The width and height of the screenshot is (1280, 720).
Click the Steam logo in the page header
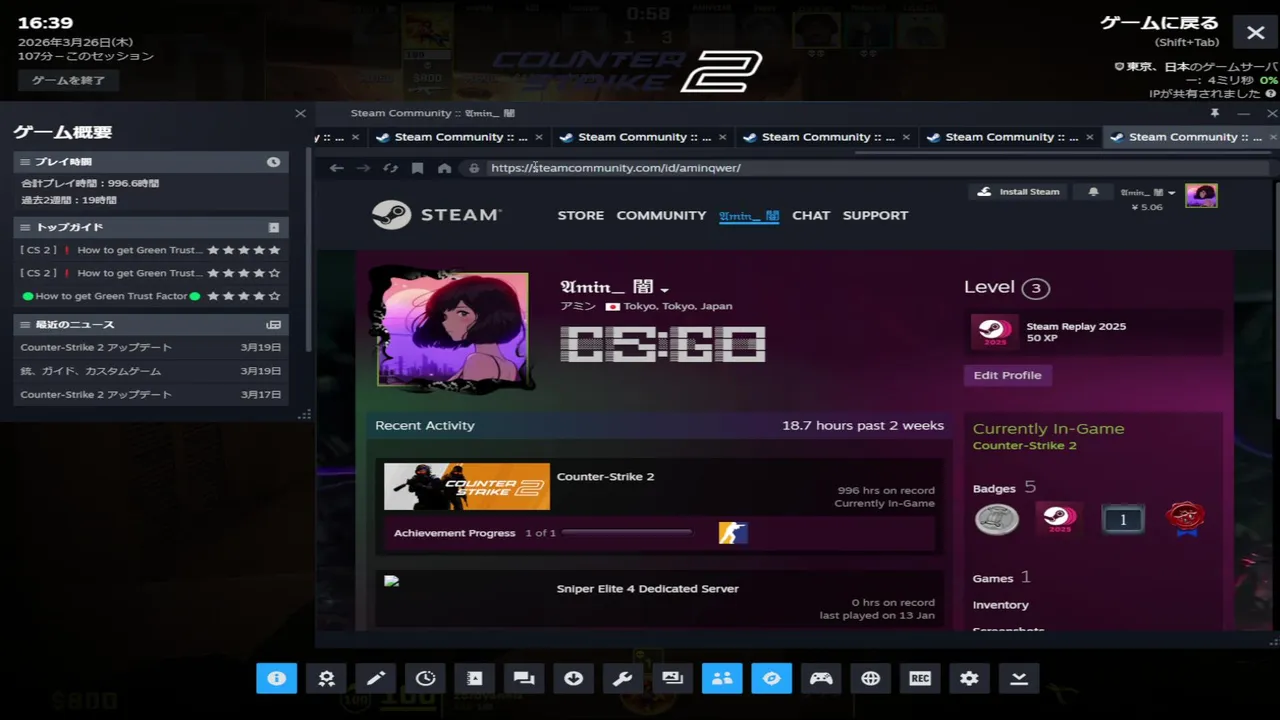436,215
